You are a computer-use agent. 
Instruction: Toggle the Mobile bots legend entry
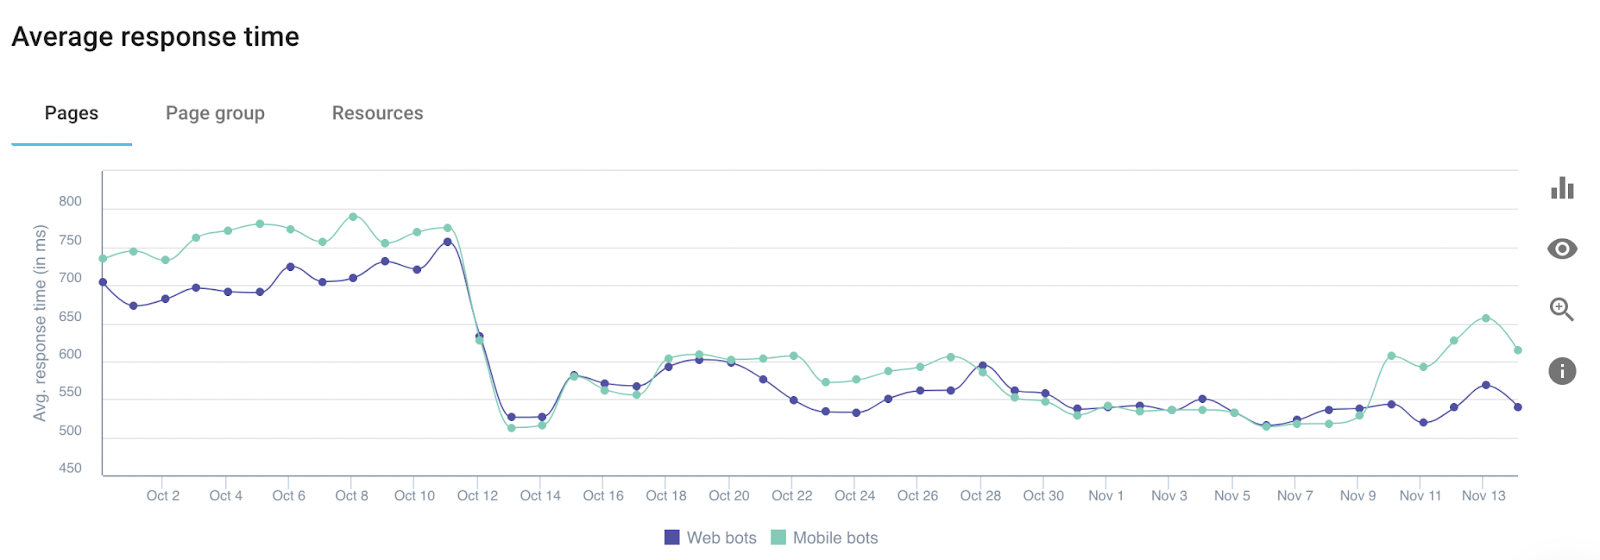[825, 538]
